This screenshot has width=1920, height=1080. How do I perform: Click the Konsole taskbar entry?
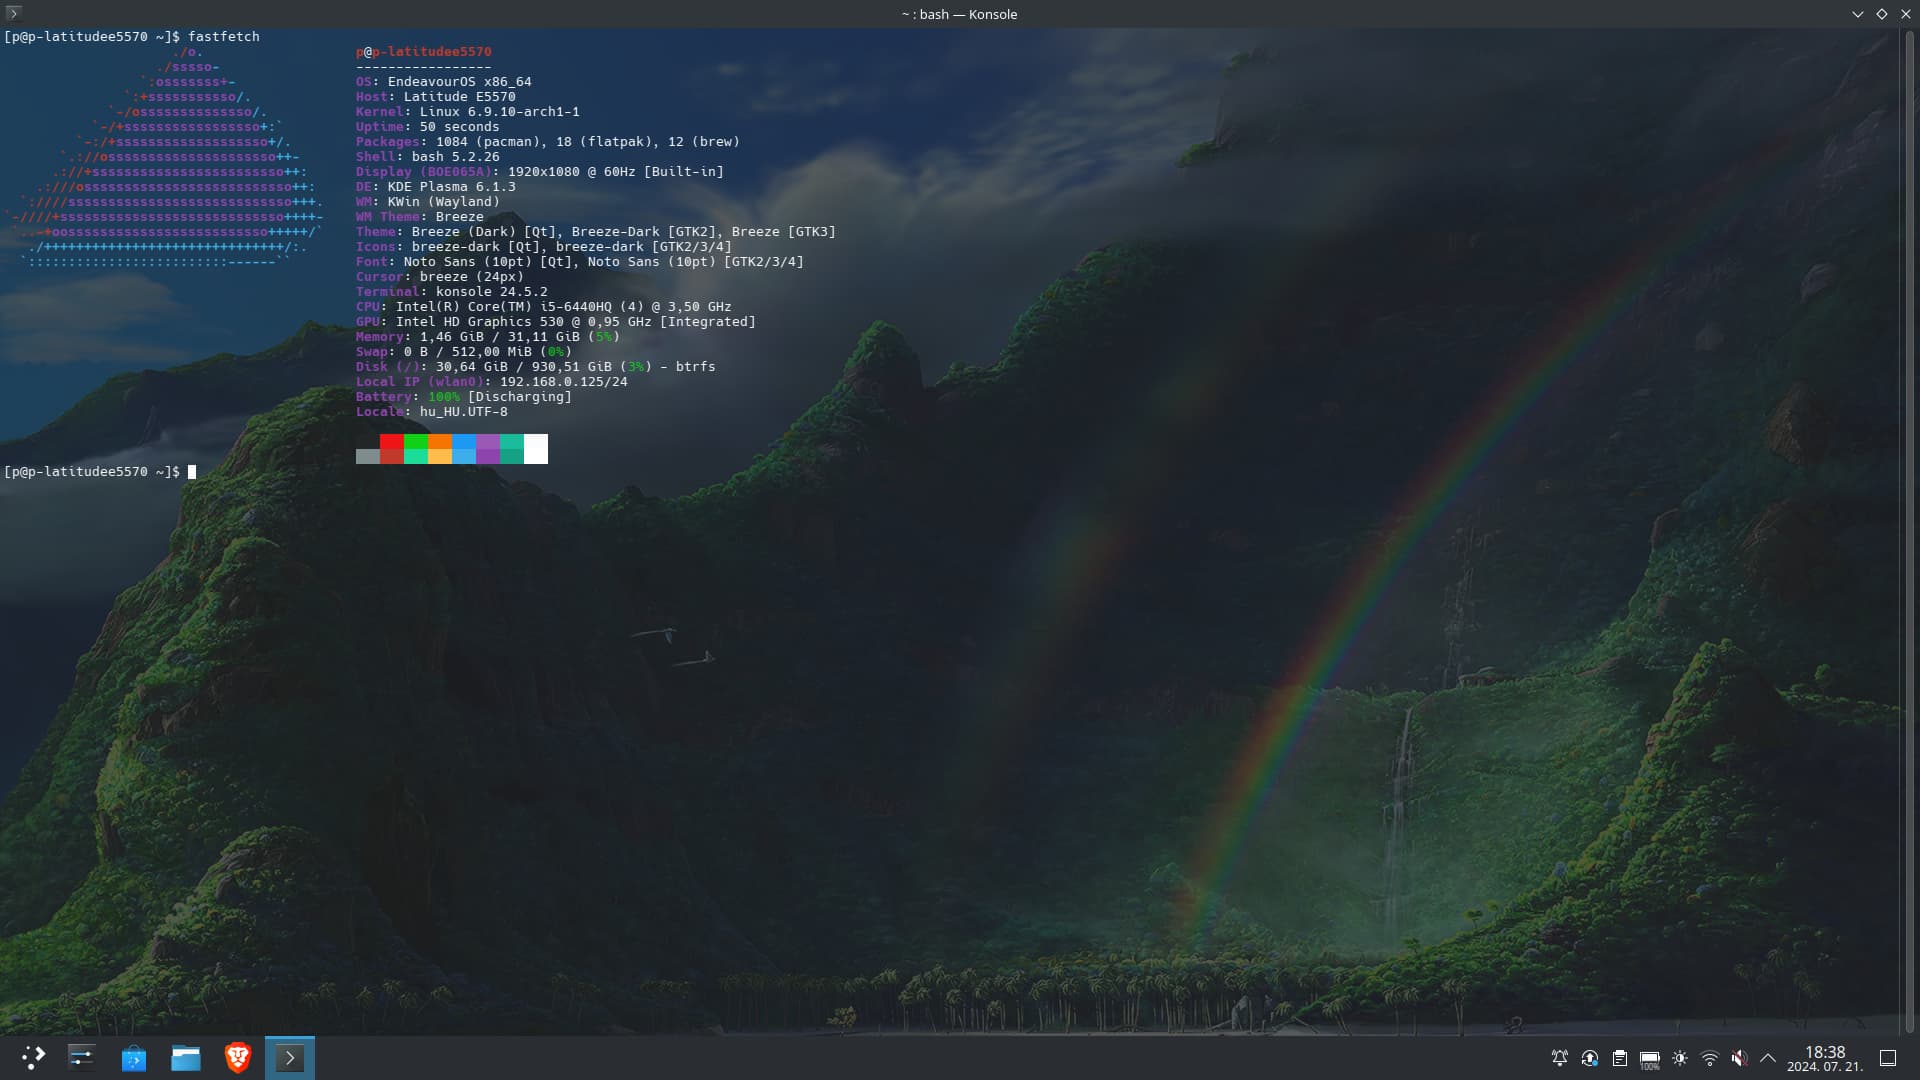(x=289, y=1058)
